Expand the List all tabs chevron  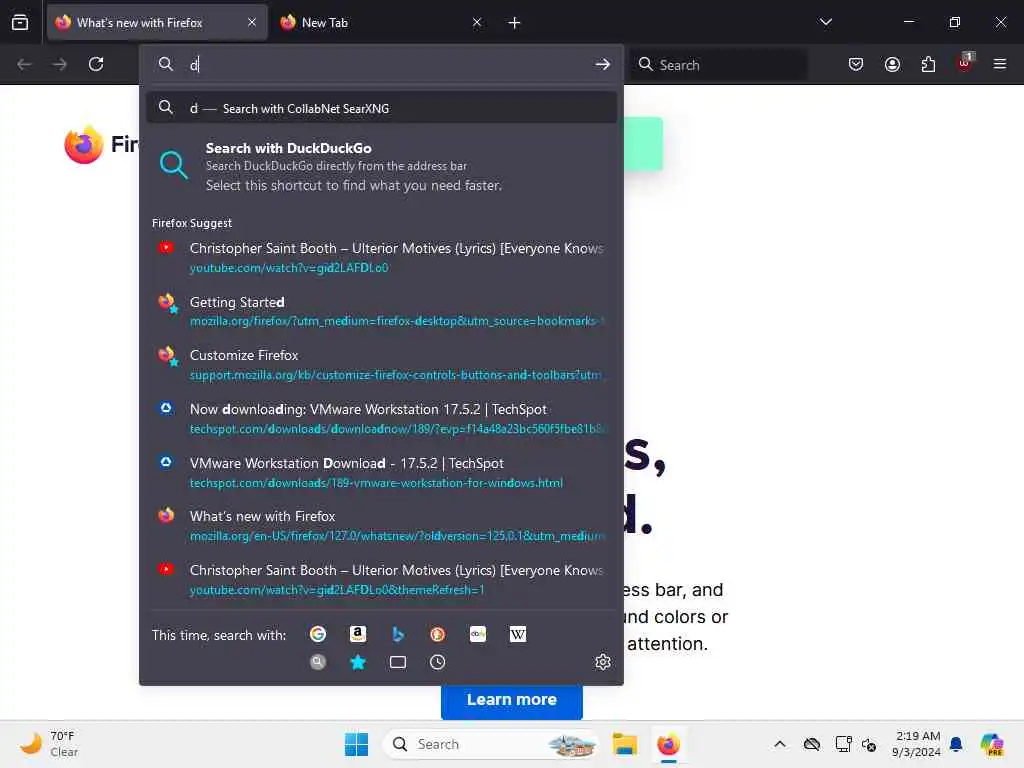coord(826,22)
